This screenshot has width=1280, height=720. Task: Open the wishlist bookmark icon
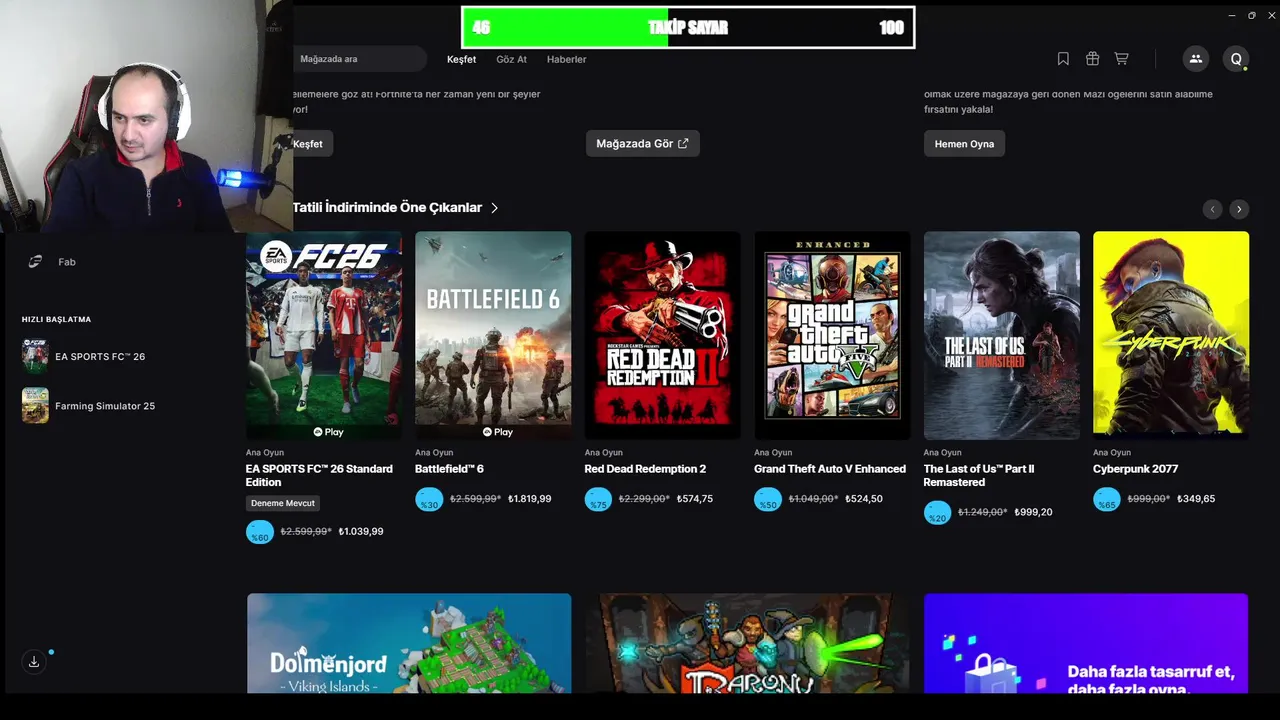[1063, 59]
